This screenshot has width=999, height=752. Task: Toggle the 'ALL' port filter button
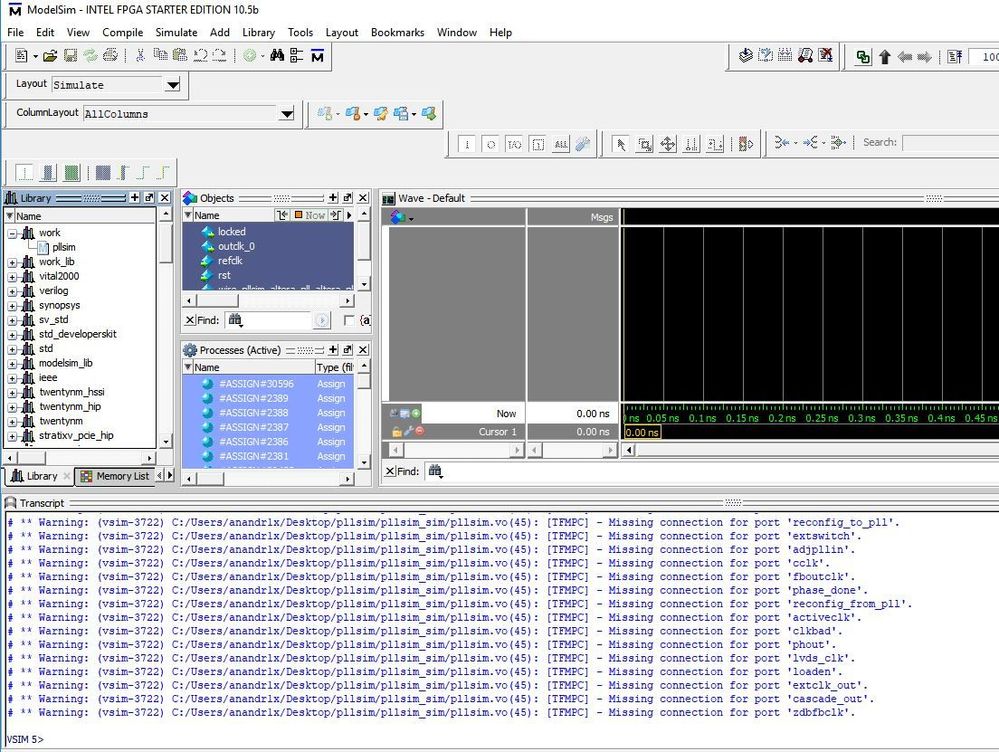click(561, 144)
